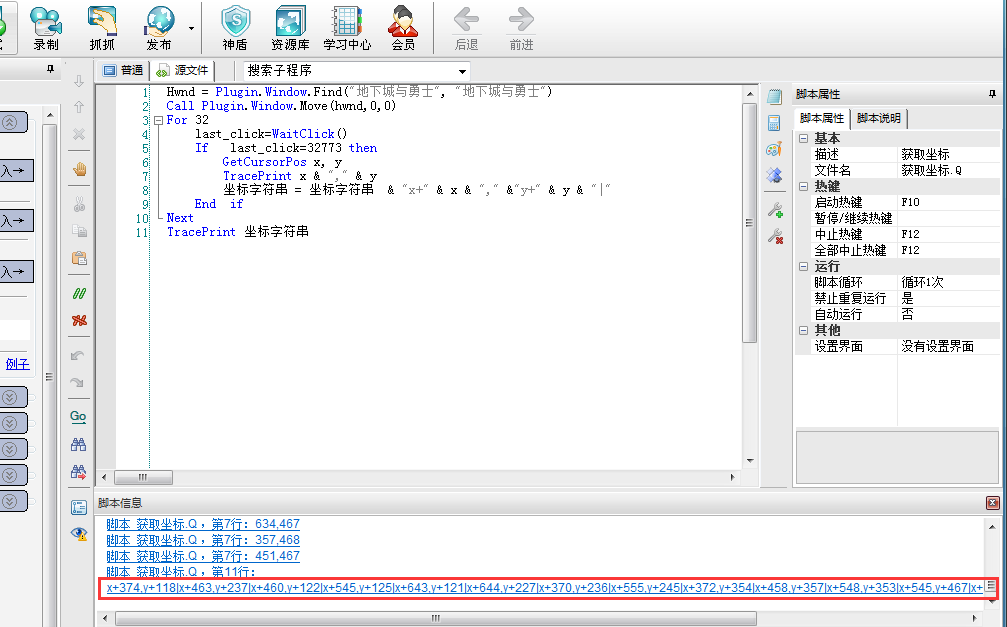Open the 搜索子程序 dropdown

(462, 71)
